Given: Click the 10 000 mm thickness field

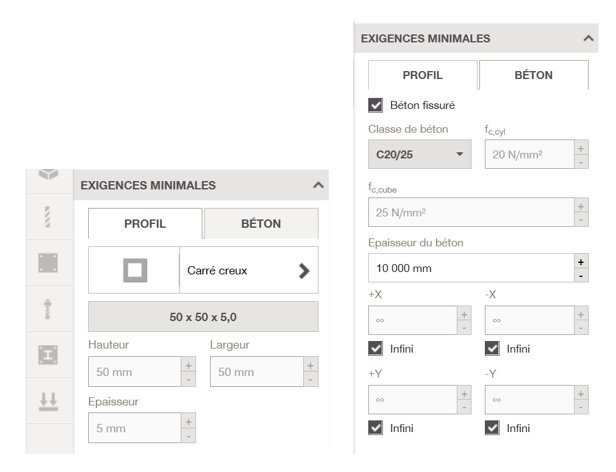Looking at the screenshot, I should pyautogui.click(x=471, y=268).
